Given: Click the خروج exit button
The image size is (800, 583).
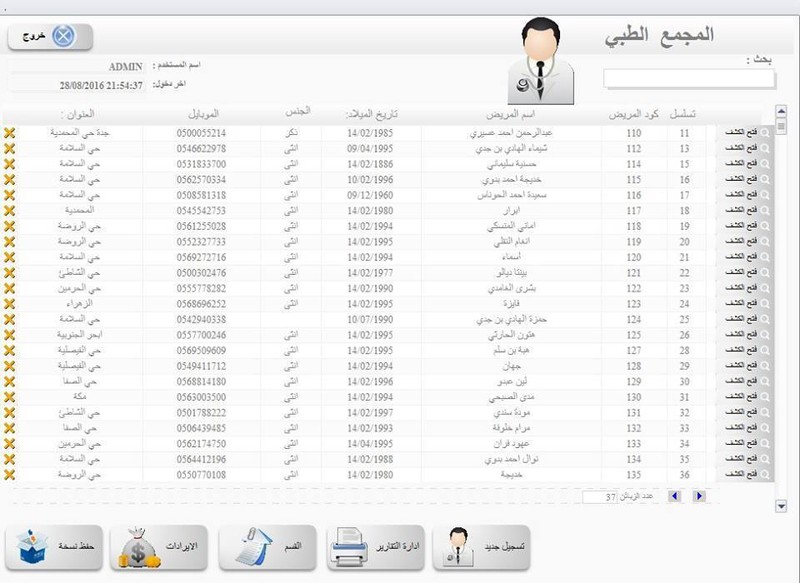Looking at the screenshot, I should pos(50,38).
